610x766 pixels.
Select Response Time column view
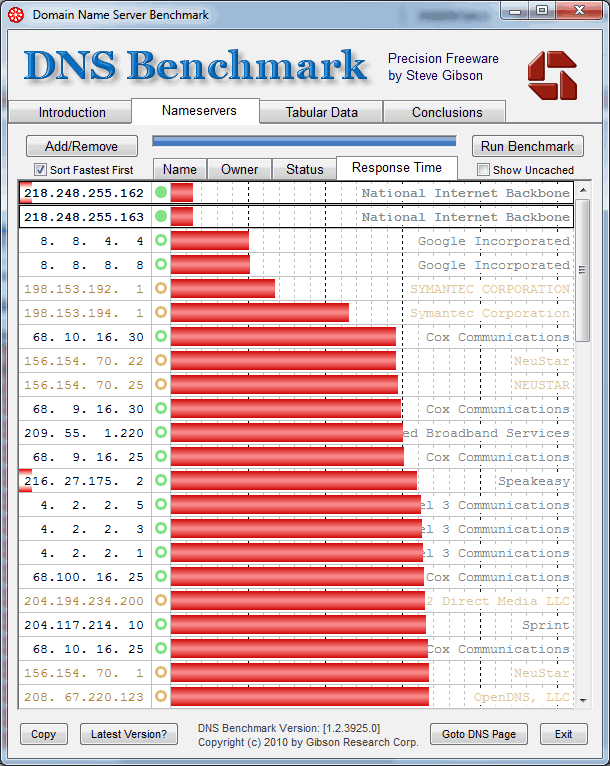tap(397, 168)
